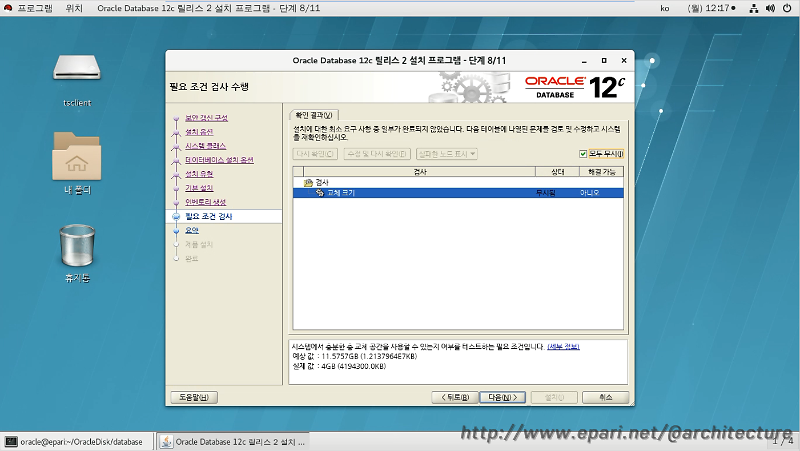This screenshot has width=800, height=451.
Task: Open the tsclient drive icon on the desktop
Action: [x=77, y=68]
